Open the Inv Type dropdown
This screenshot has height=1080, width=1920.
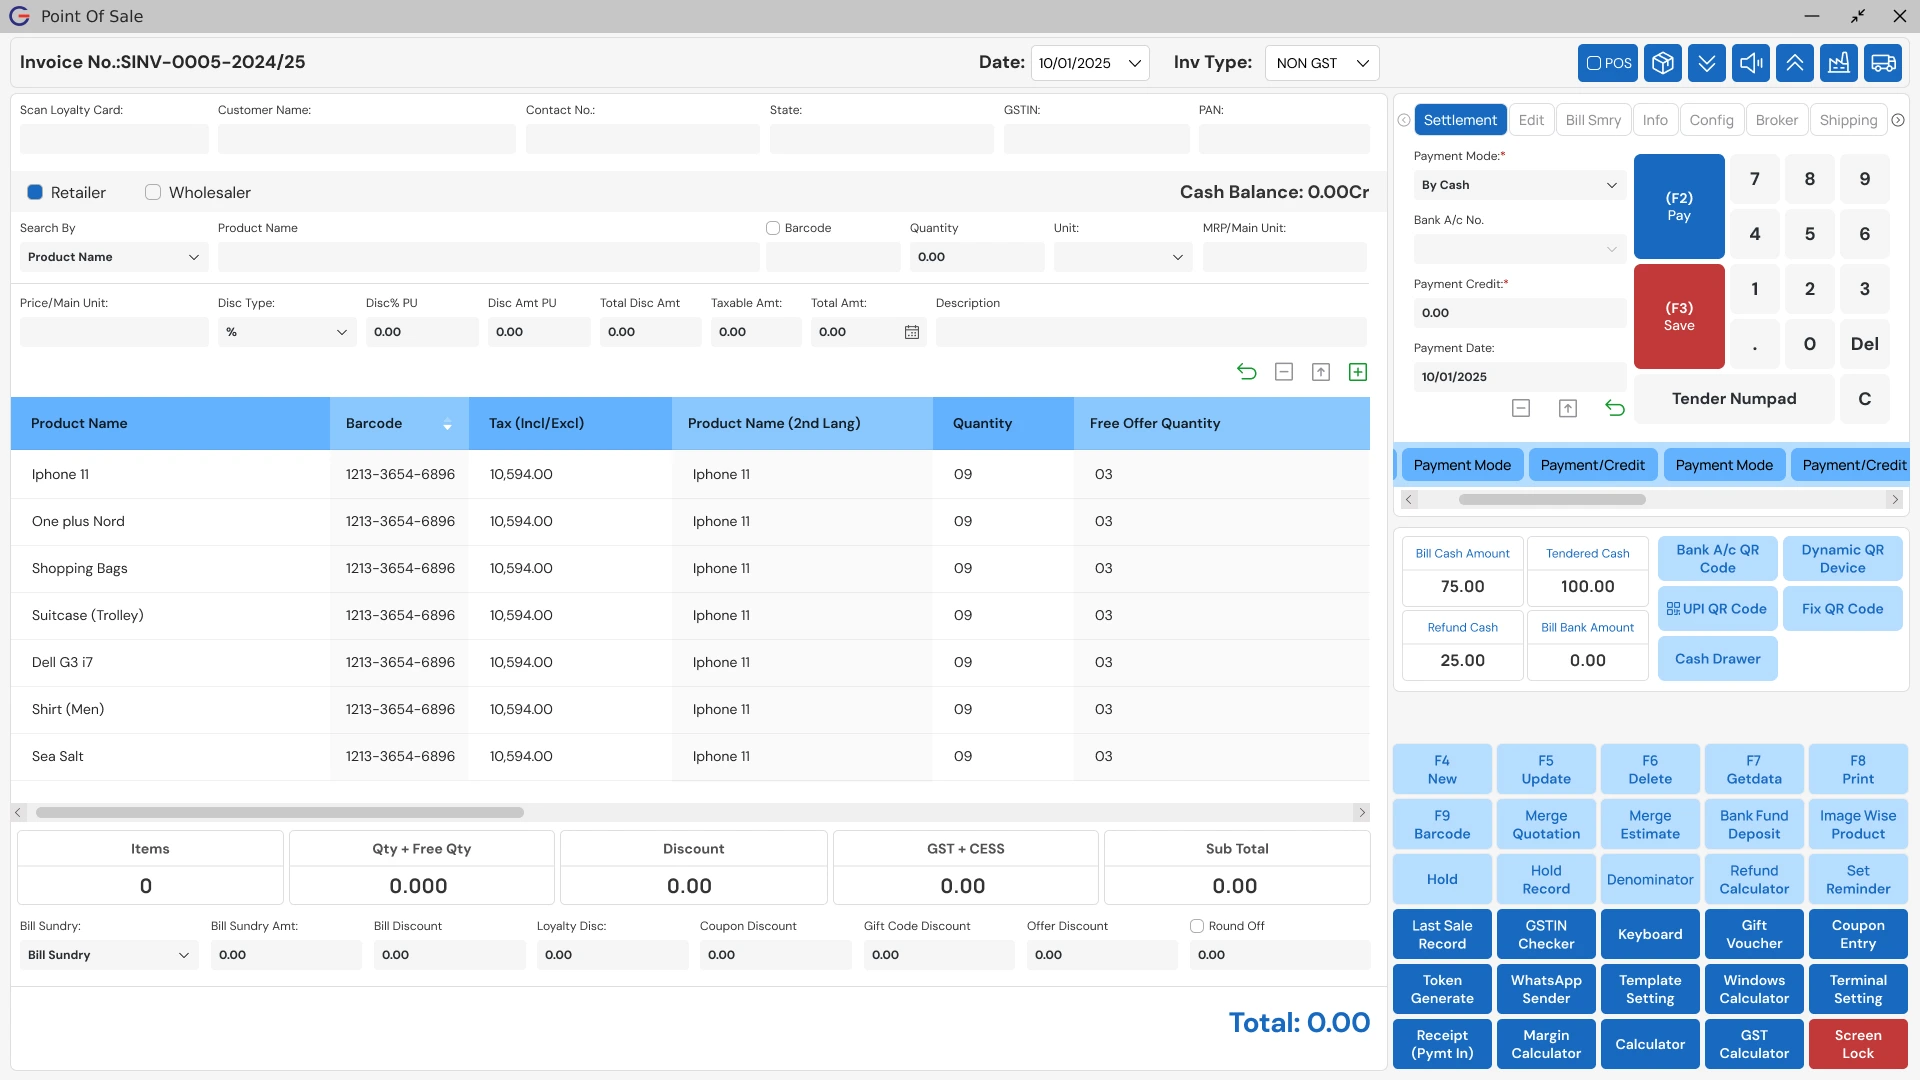(x=1321, y=63)
